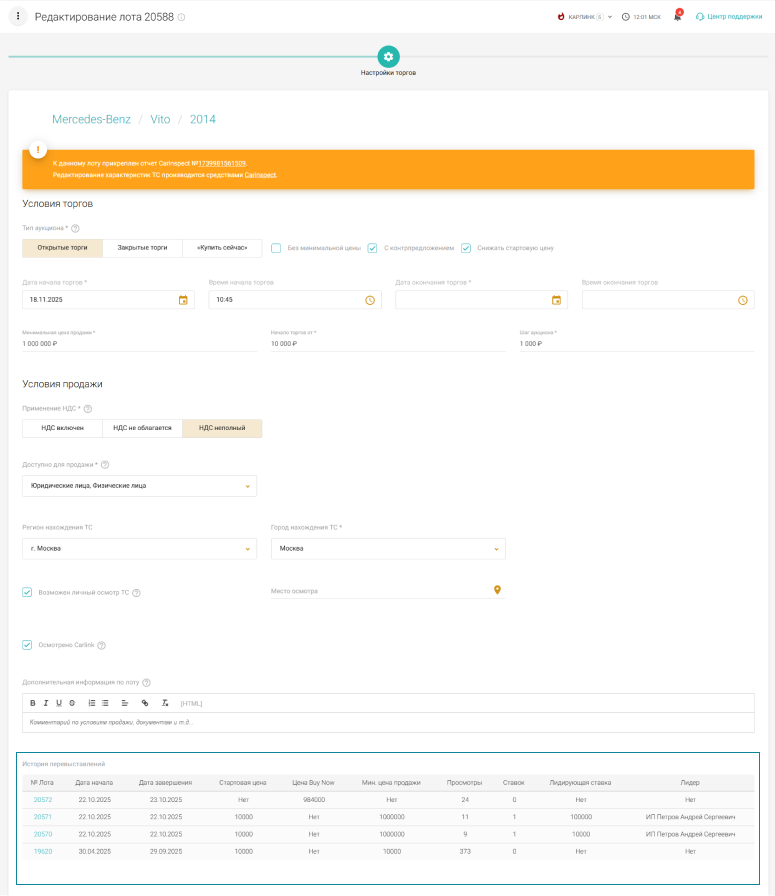This screenshot has width=775, height=896.
Task: Insert link via editor toolbar icon
Action: click(145, 703)
